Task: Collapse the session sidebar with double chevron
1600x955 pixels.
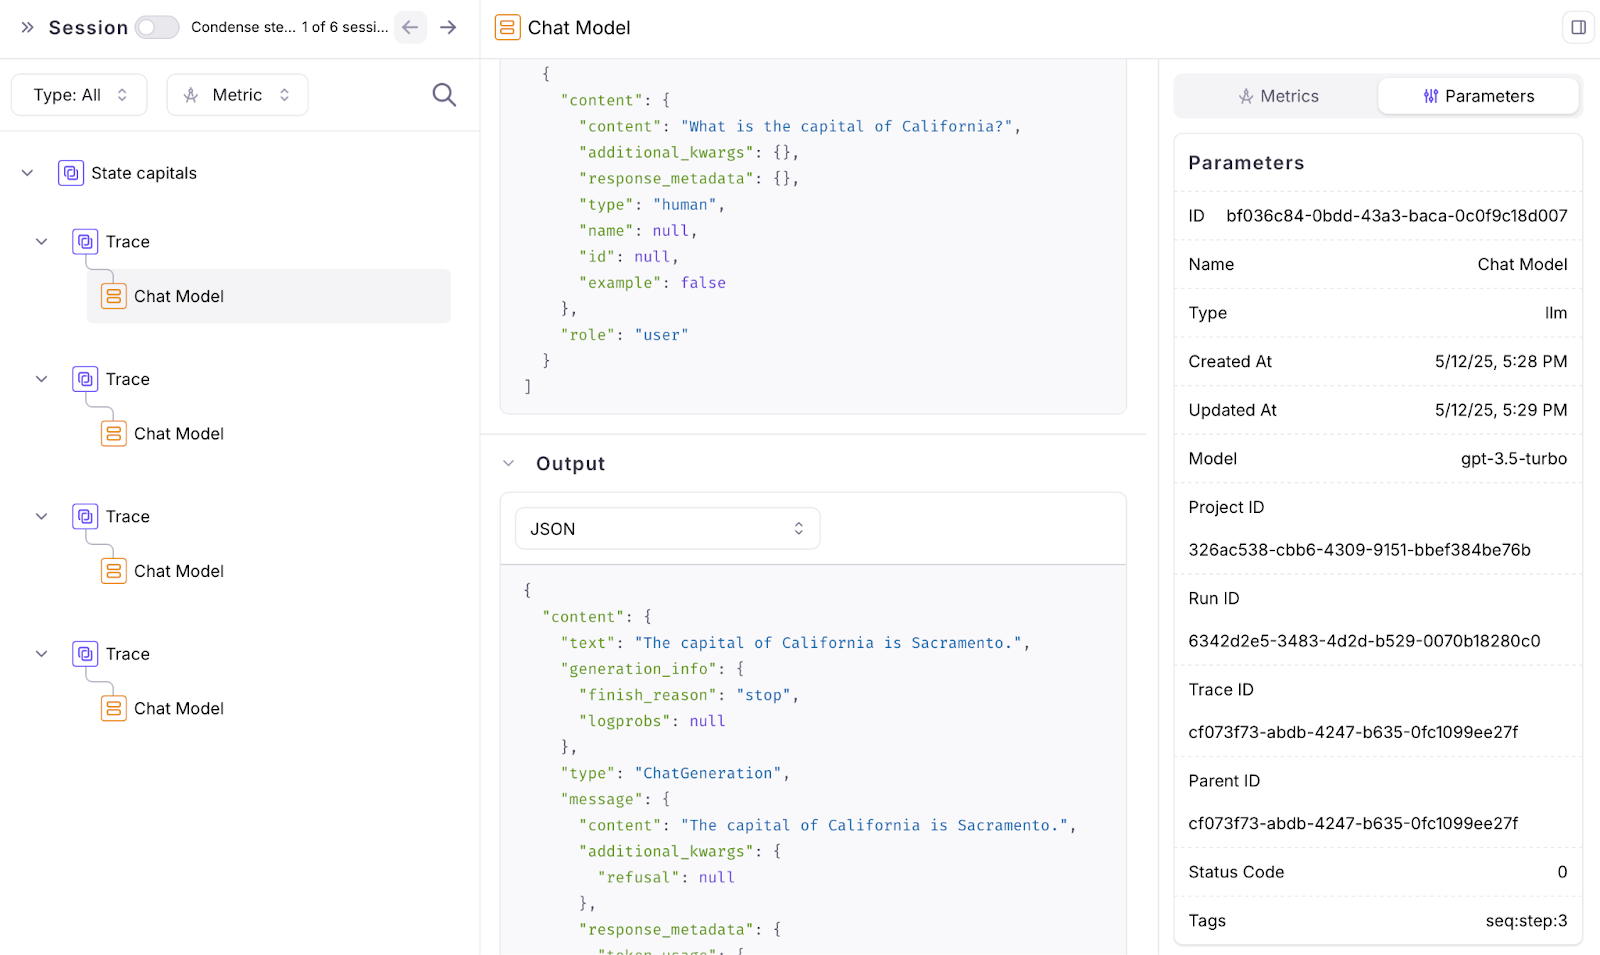Action: click(27, 27)
